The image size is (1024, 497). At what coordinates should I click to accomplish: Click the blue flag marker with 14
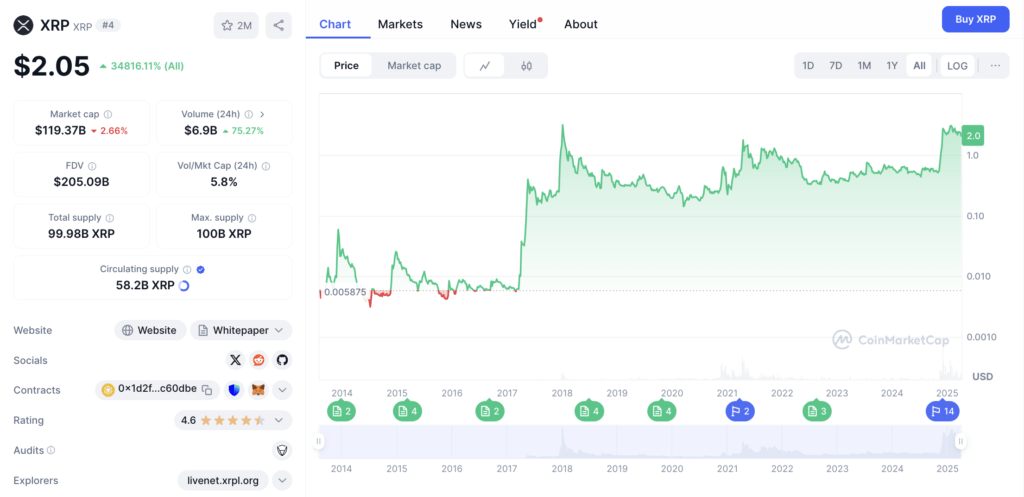pos(942,411)
